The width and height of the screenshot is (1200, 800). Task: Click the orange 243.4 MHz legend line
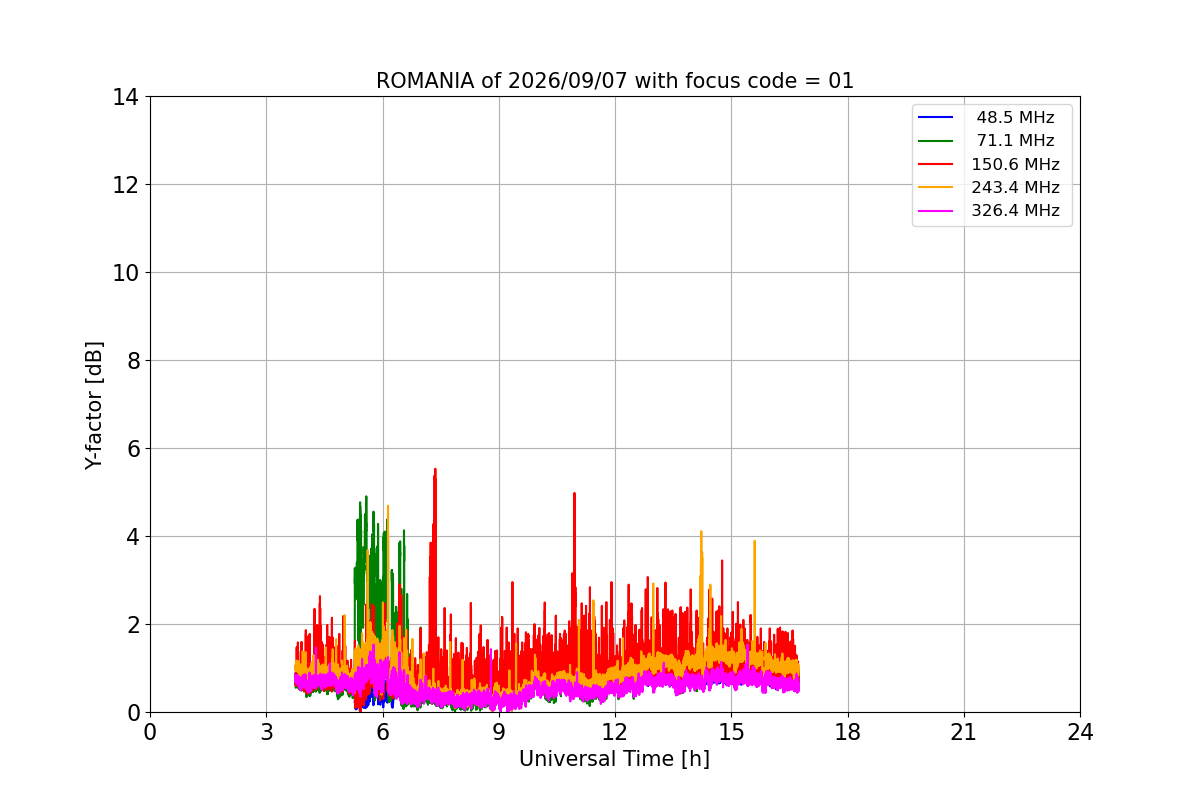[936, 187]
